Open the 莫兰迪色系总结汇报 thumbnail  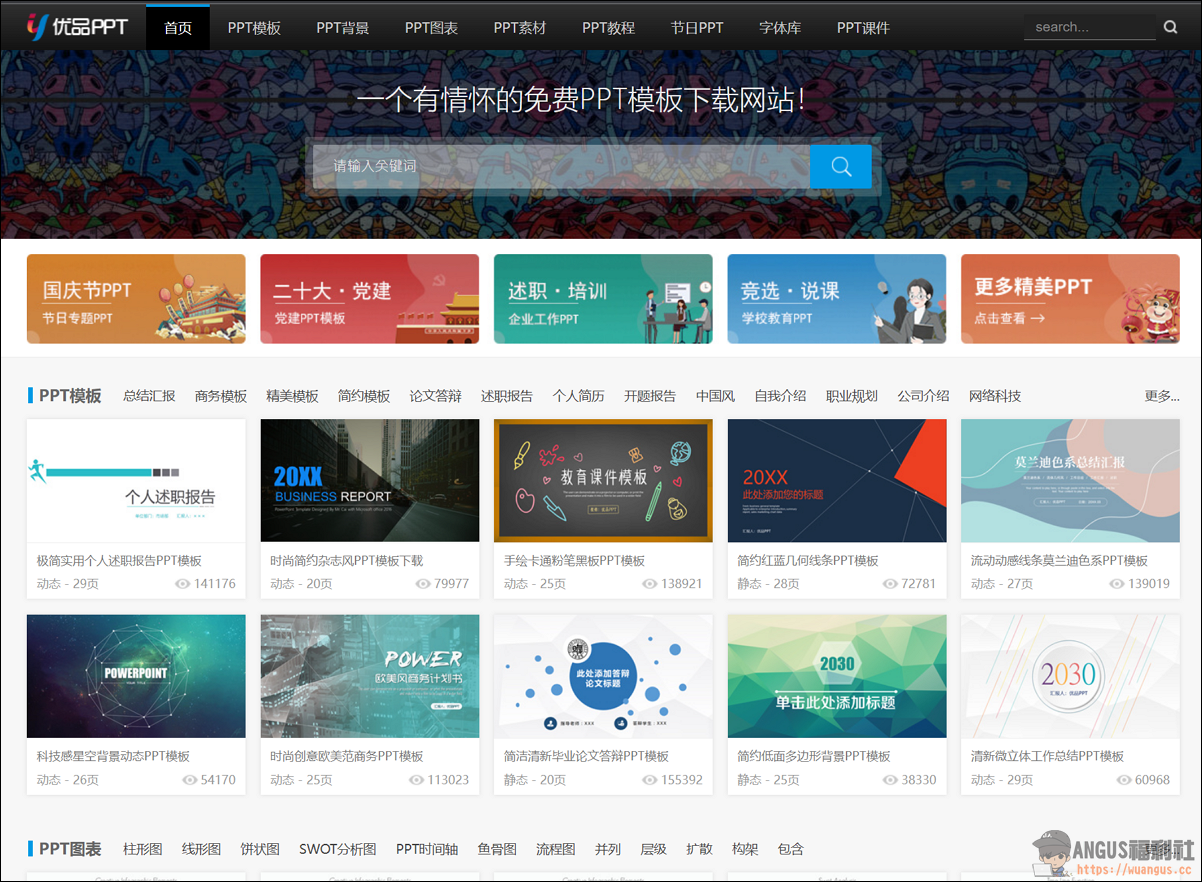[1070, 481]
